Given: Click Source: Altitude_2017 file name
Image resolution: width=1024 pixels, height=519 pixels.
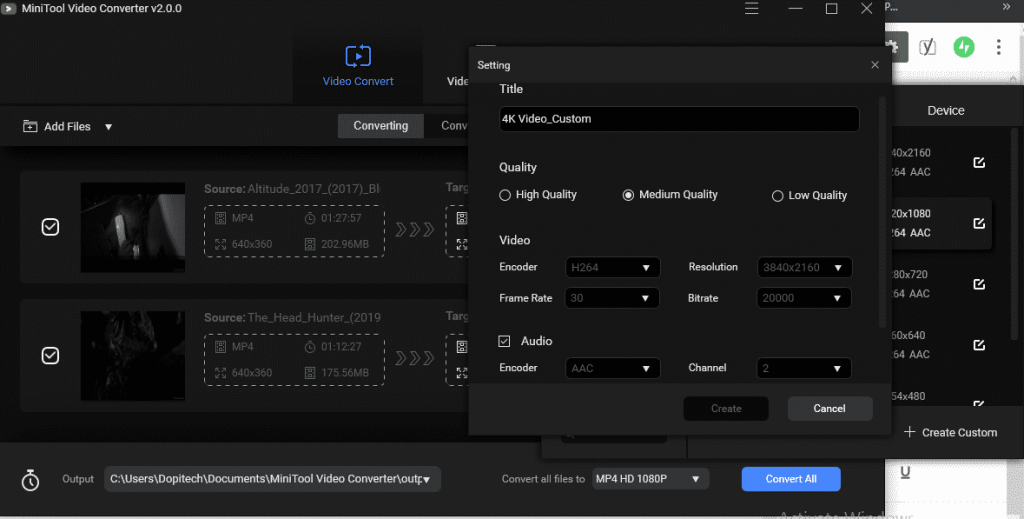Looking at the screenshot, I should [292, 189].
